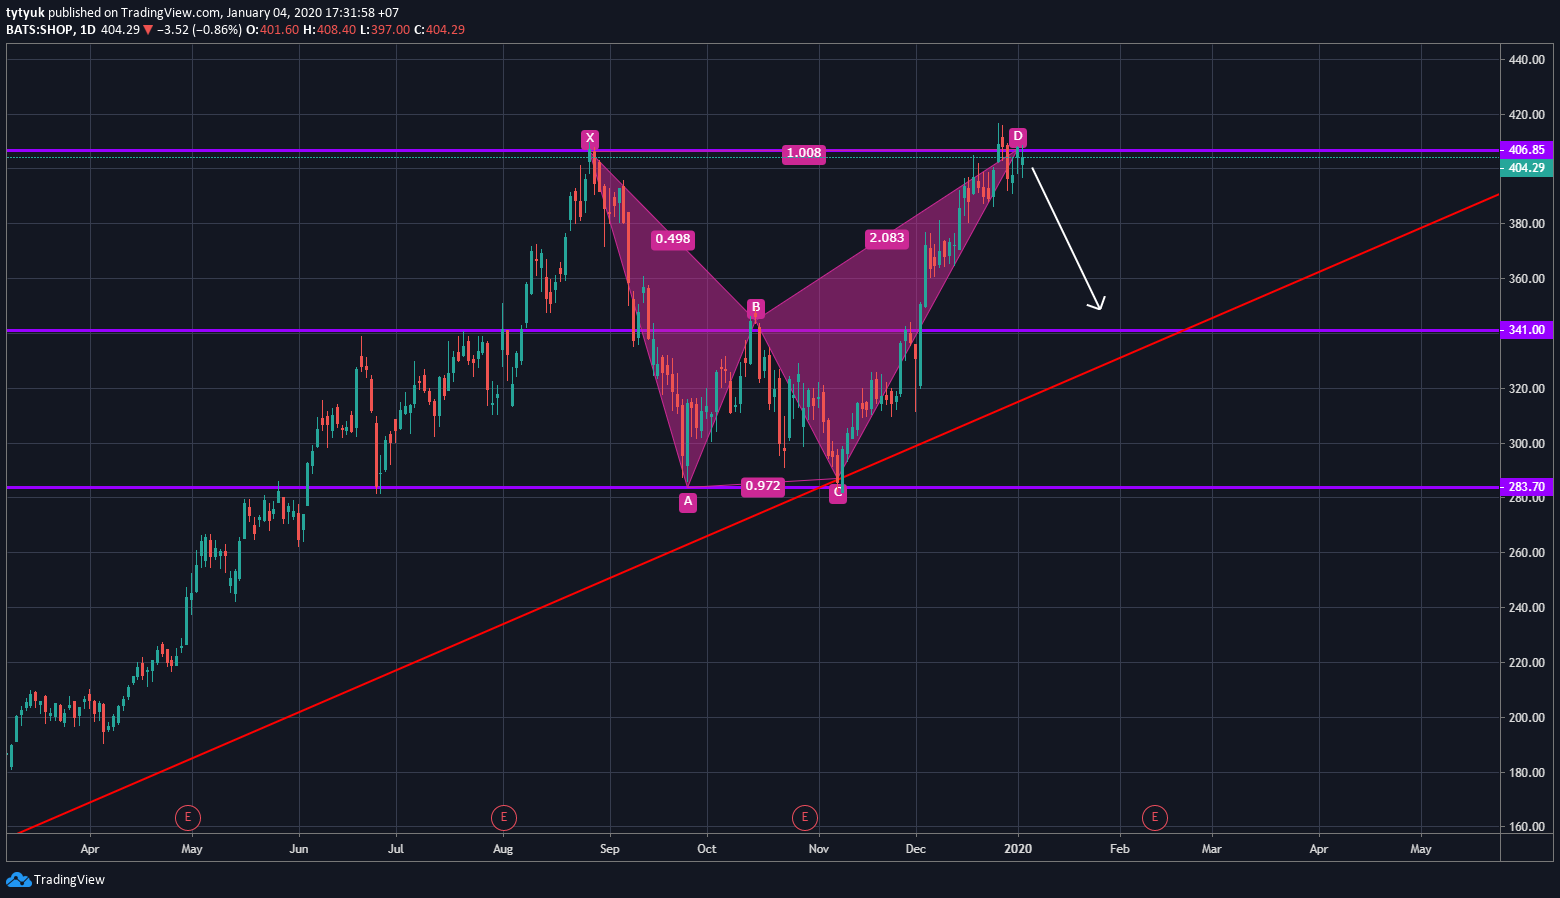Click the 1D interval label
This screenshot has height=898, width=1560.
88,30
